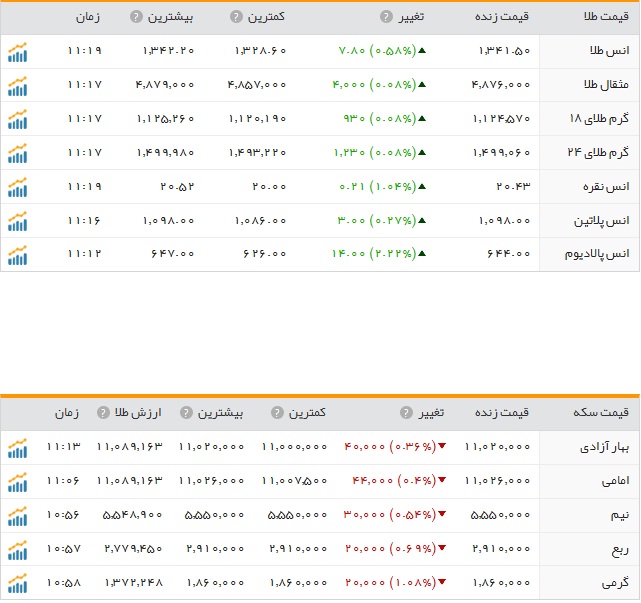Select انس طلا lowest value ۱,۳۲۸.۶۰
Viewport: 641px width, 603px height.
tap(260, 51)
